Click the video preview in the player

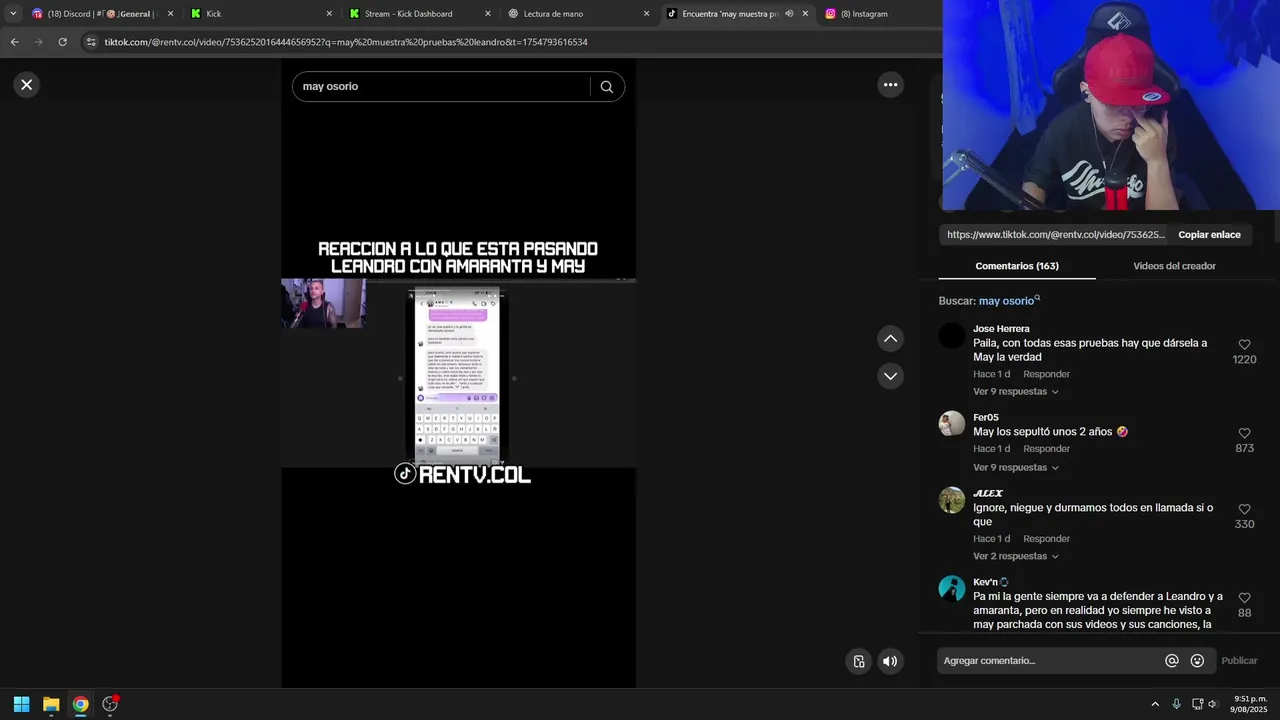click(x=458, y=373)
